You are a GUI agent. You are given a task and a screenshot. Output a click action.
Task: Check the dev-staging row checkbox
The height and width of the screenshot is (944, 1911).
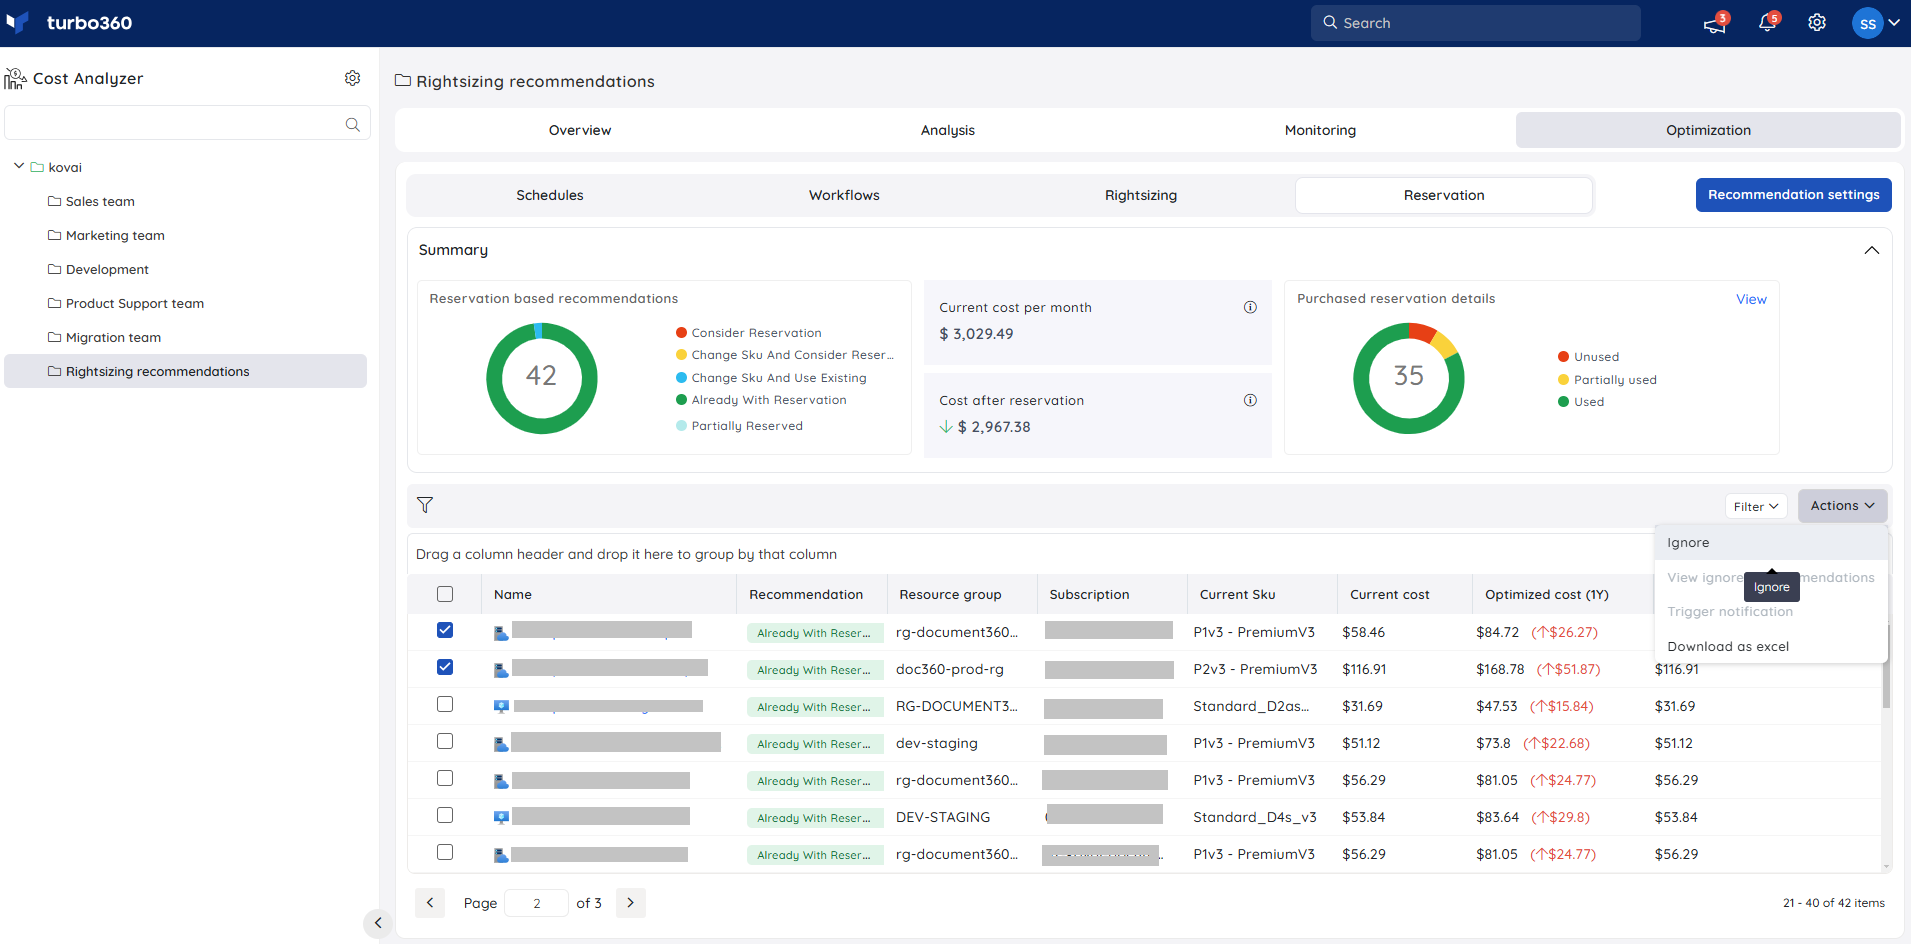tap(445, 741)
